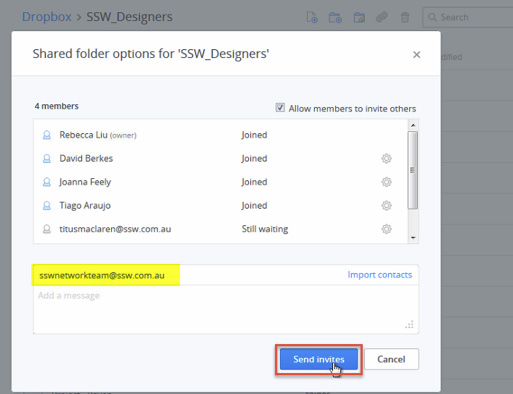Click Joined status for Joanna Feely
513x394 pixels.
(x=254, y=182)
